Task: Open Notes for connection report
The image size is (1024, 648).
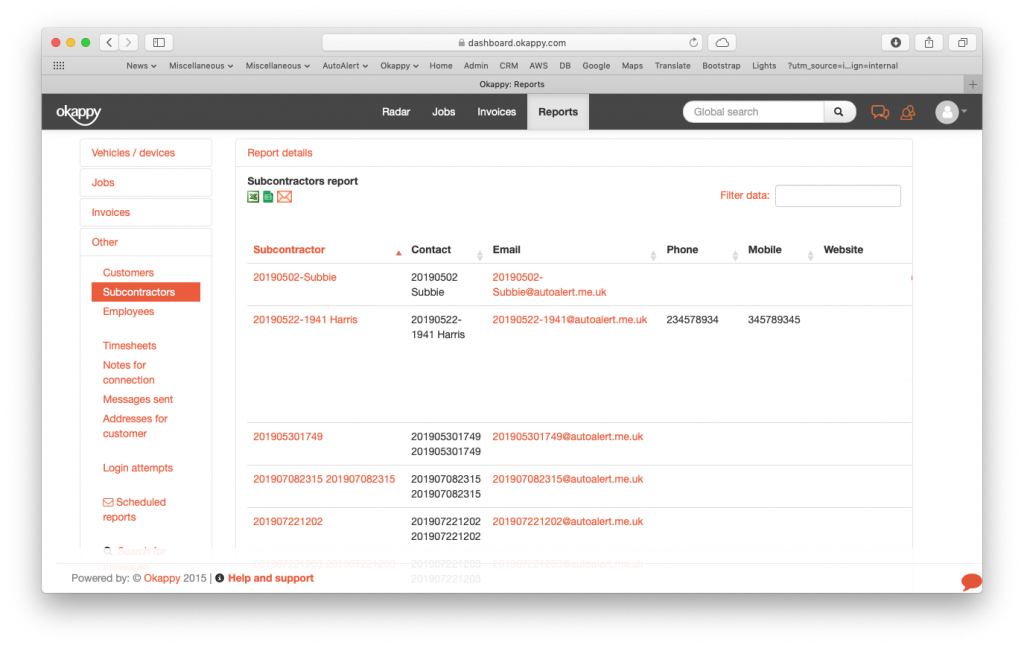Action: 129,372
